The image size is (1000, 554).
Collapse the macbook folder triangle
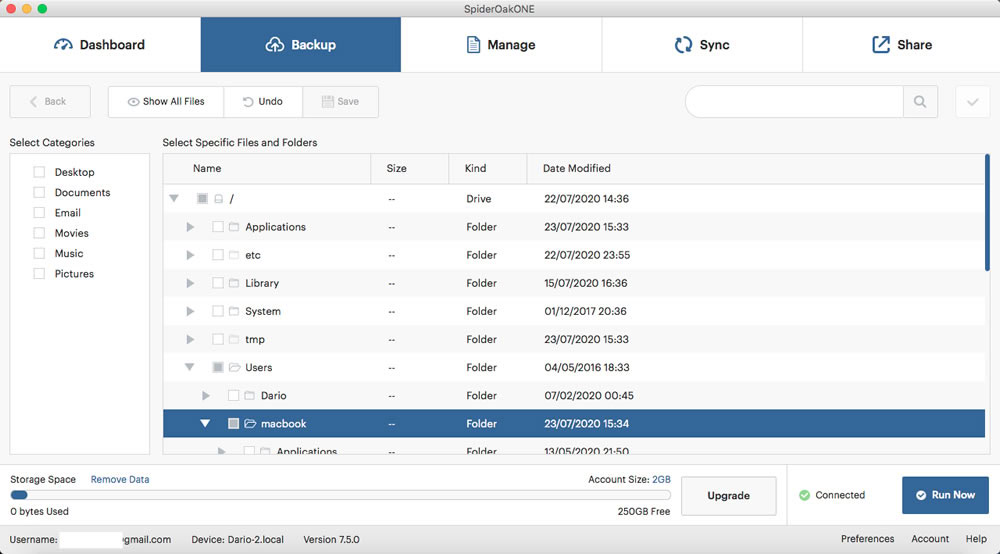pyautogui.click(x=205, y=423)
